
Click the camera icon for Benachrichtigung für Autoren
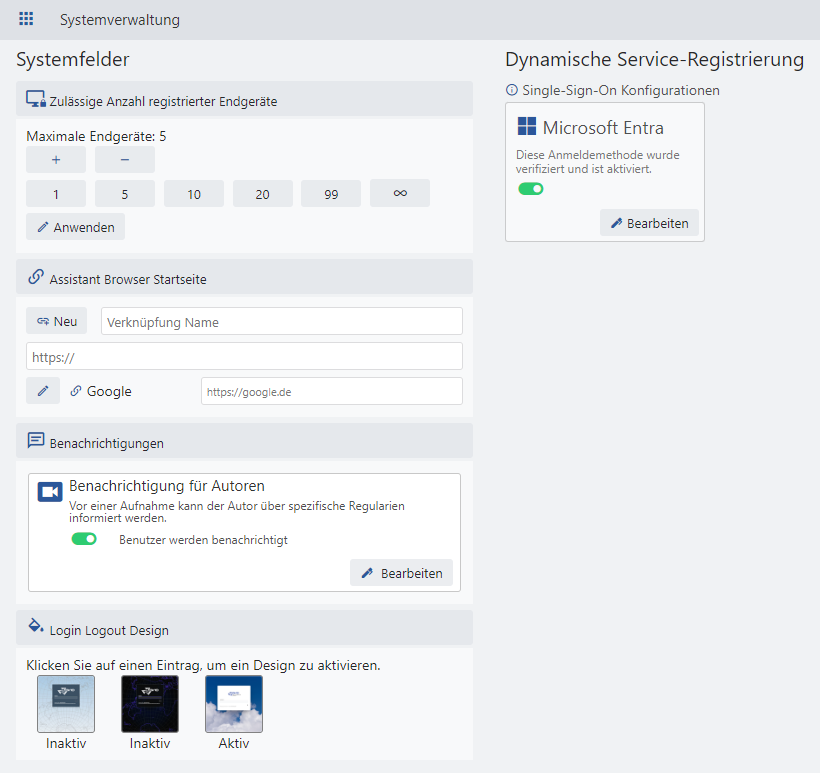pyautogui.click(x=50, y=491)
